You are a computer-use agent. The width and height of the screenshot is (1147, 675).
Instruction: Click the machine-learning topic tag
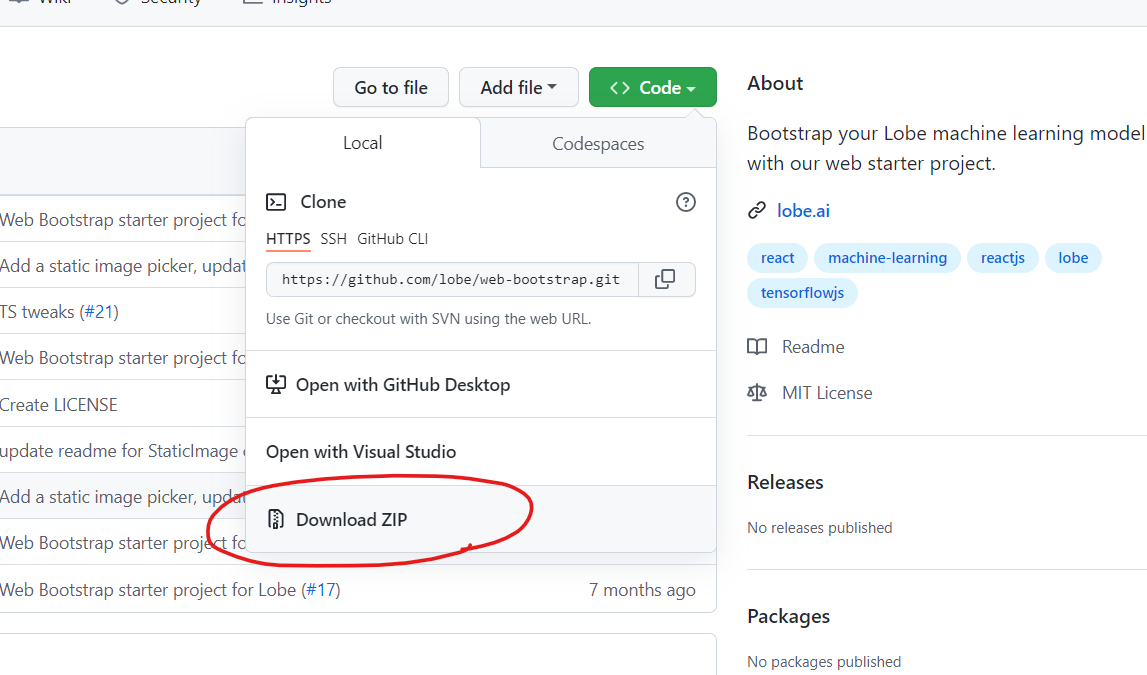click(887, 258)
